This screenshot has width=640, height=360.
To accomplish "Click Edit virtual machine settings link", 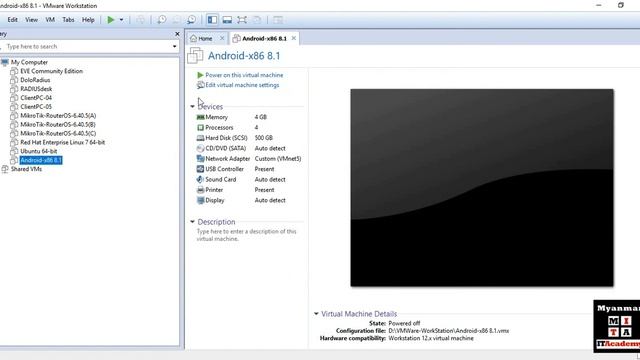I will 242,85.
